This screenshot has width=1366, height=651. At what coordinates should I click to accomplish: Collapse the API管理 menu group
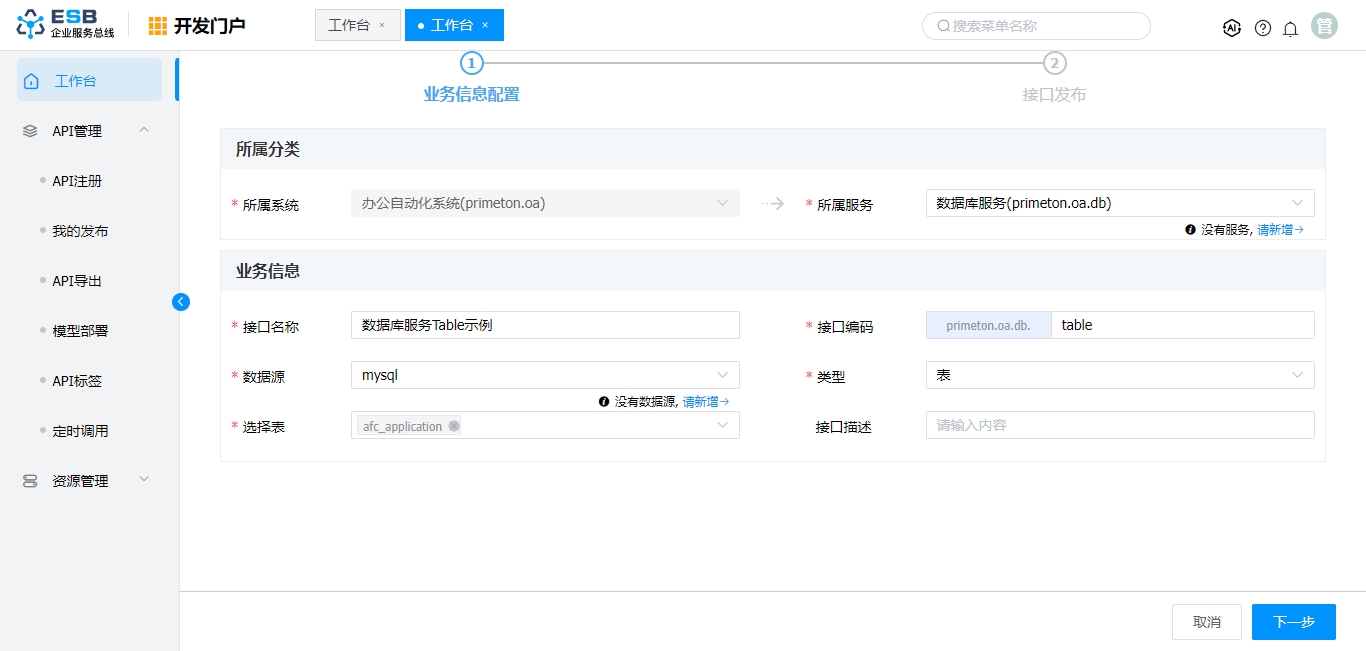coord(144,130)
